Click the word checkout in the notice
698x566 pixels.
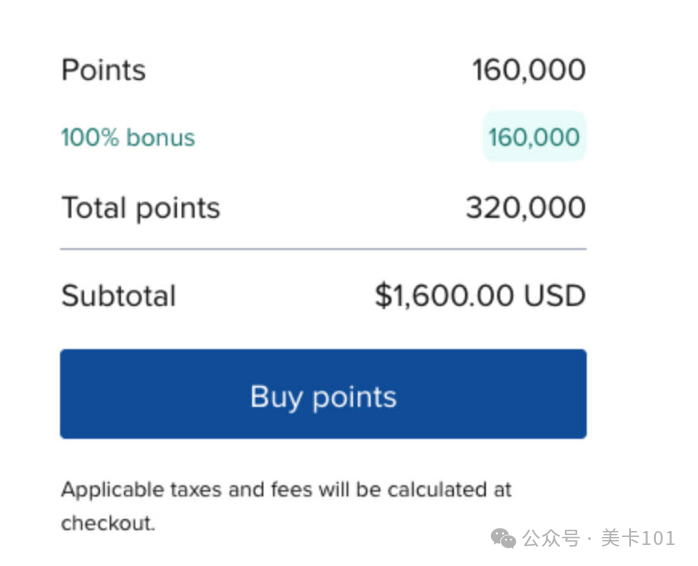106,522
